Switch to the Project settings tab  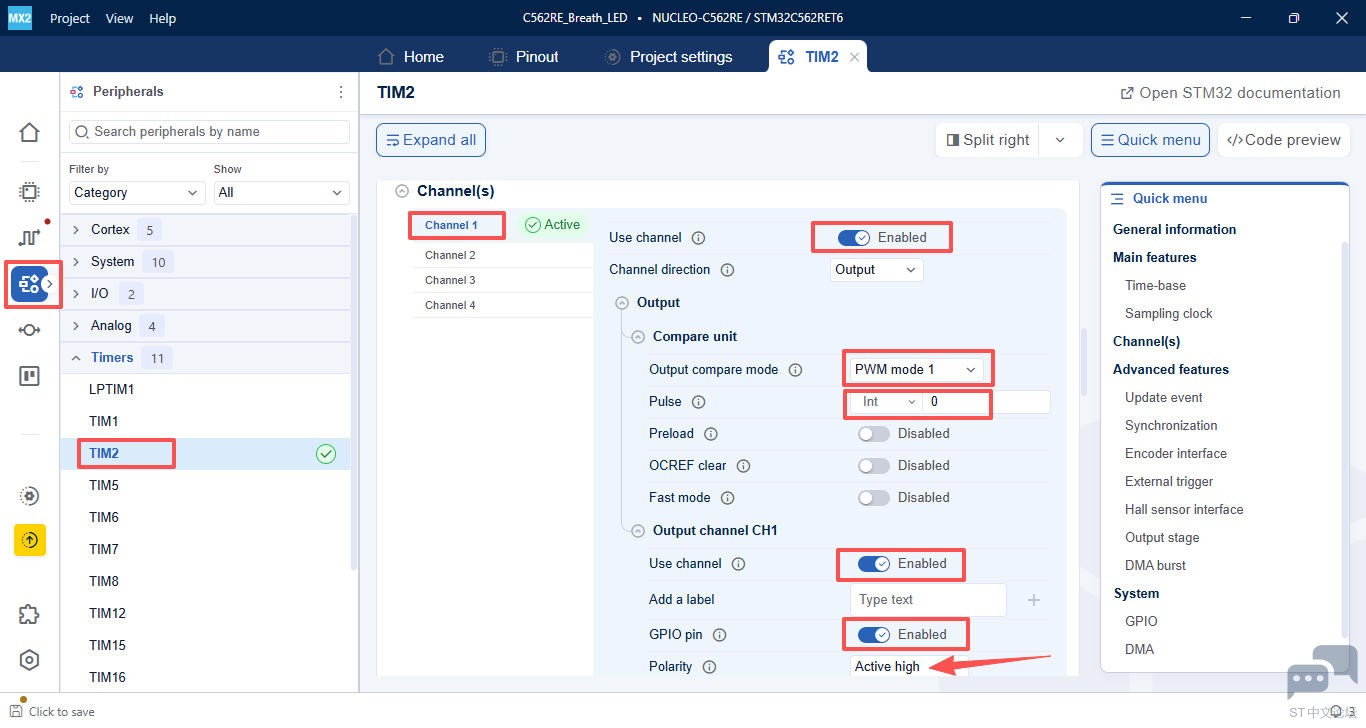click(x=669, y=57)
